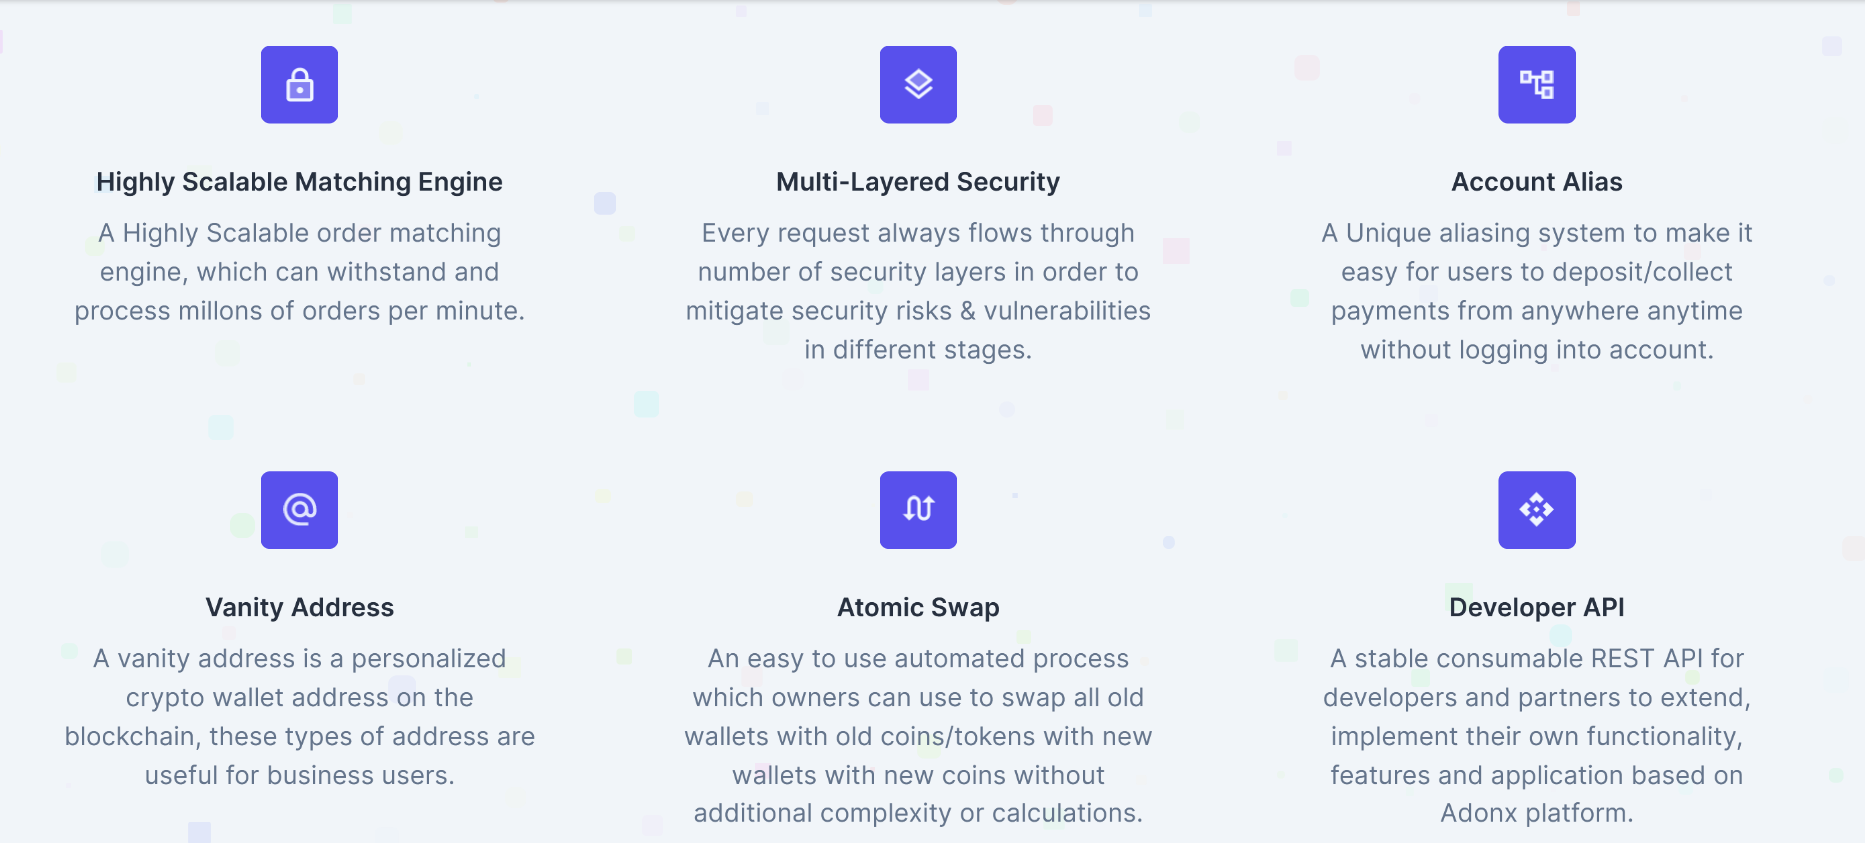Click the Atomic Swap arrows icon
1865x843 pixels.
(918, 510)
